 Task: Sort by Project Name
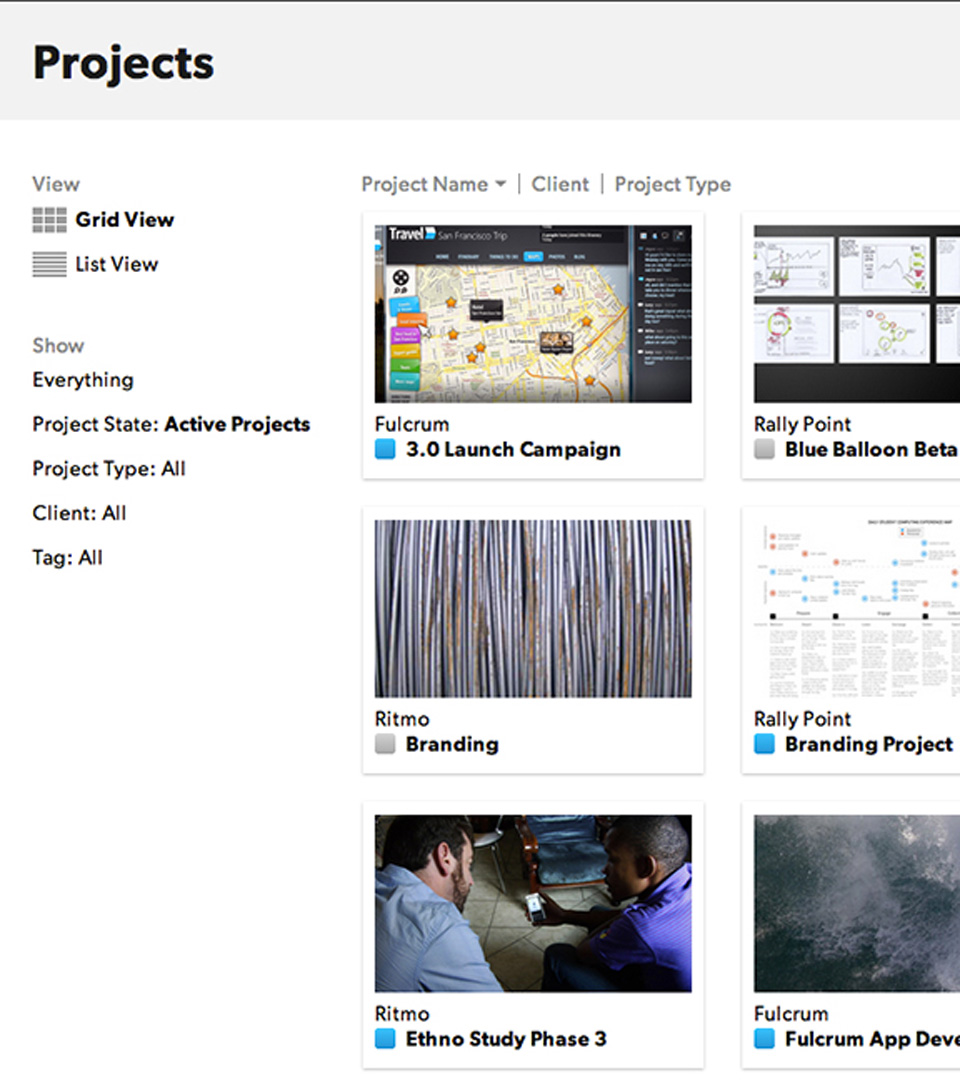pyautogui.click(x=425, y=185)
